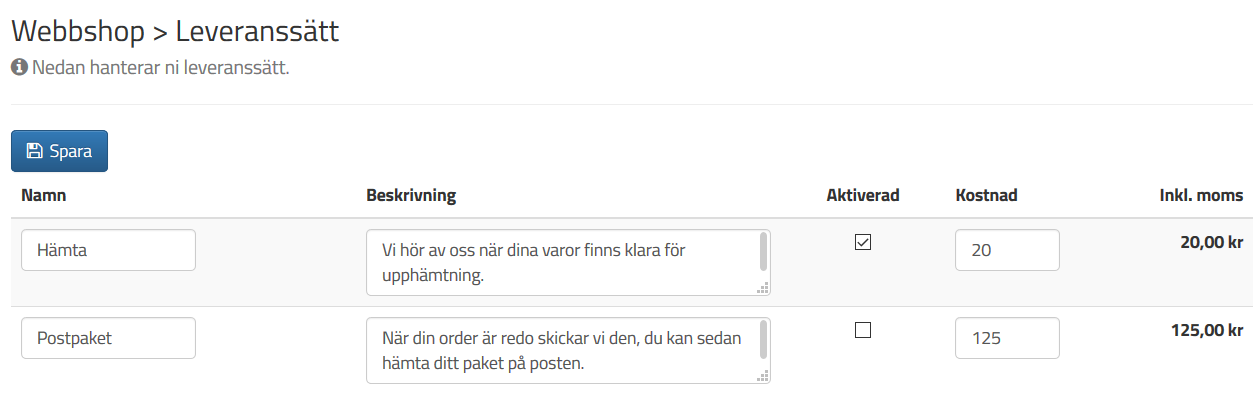This screenshot has height=393, width=1257.
Task: Click the Inkl. moms column header
Action: pyautogui.click(x=1201, y=196)
